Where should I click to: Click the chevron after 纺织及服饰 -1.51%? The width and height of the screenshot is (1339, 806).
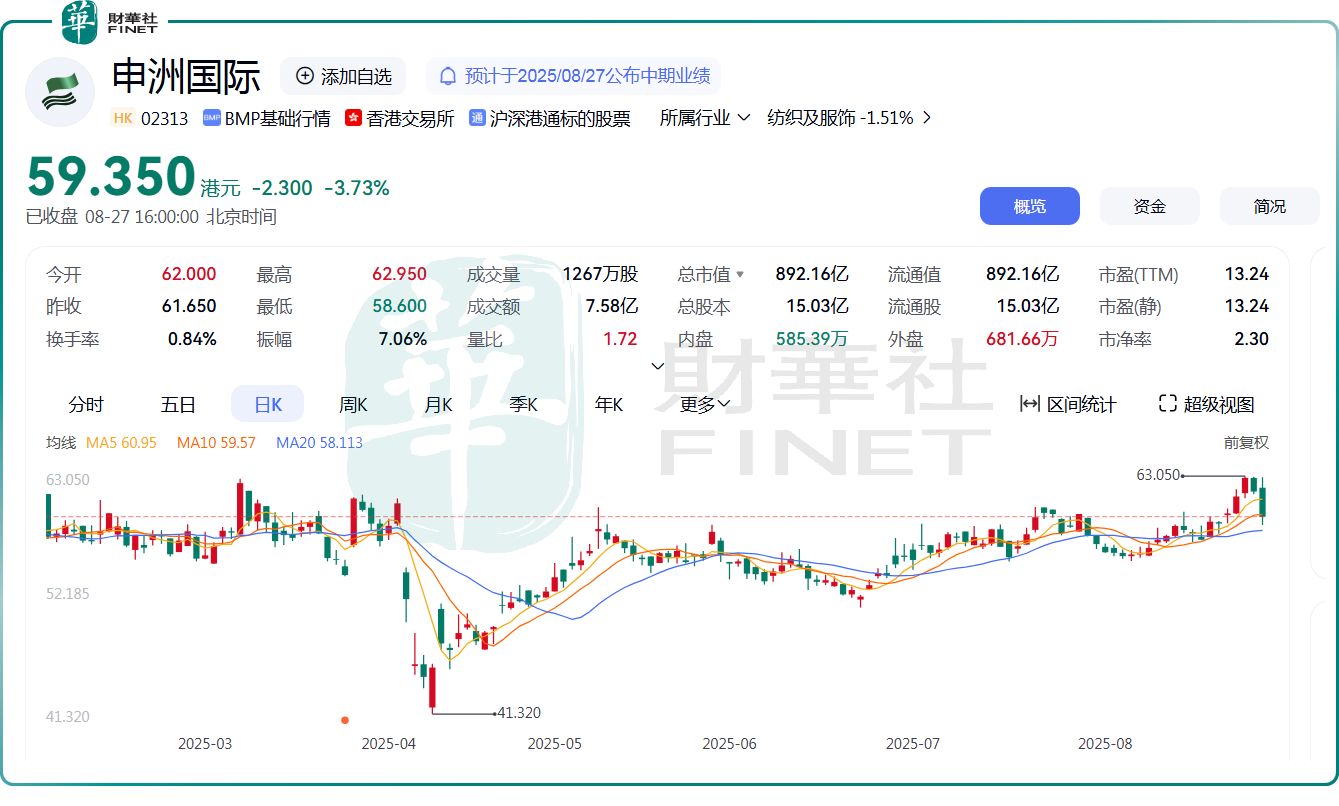(927, 118)
